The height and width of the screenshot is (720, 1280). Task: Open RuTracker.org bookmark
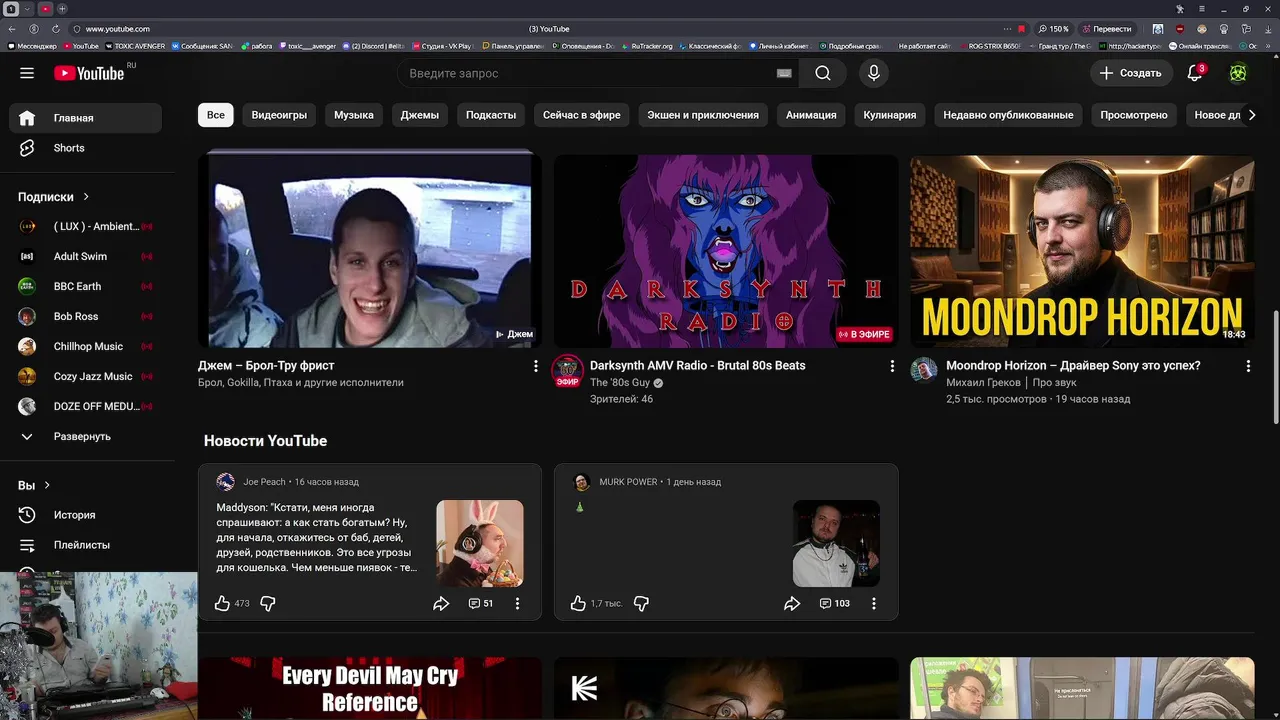(x=647, y=46)
